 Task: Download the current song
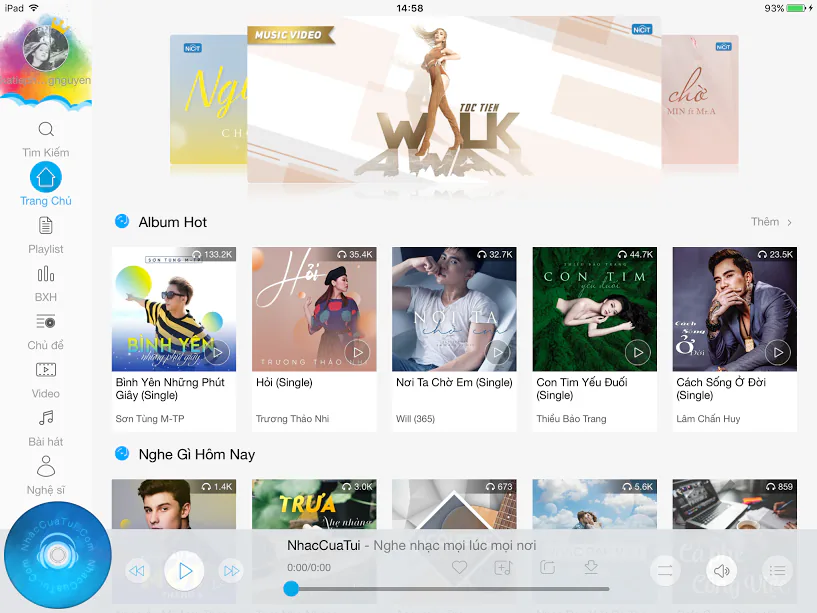(591, 567)
